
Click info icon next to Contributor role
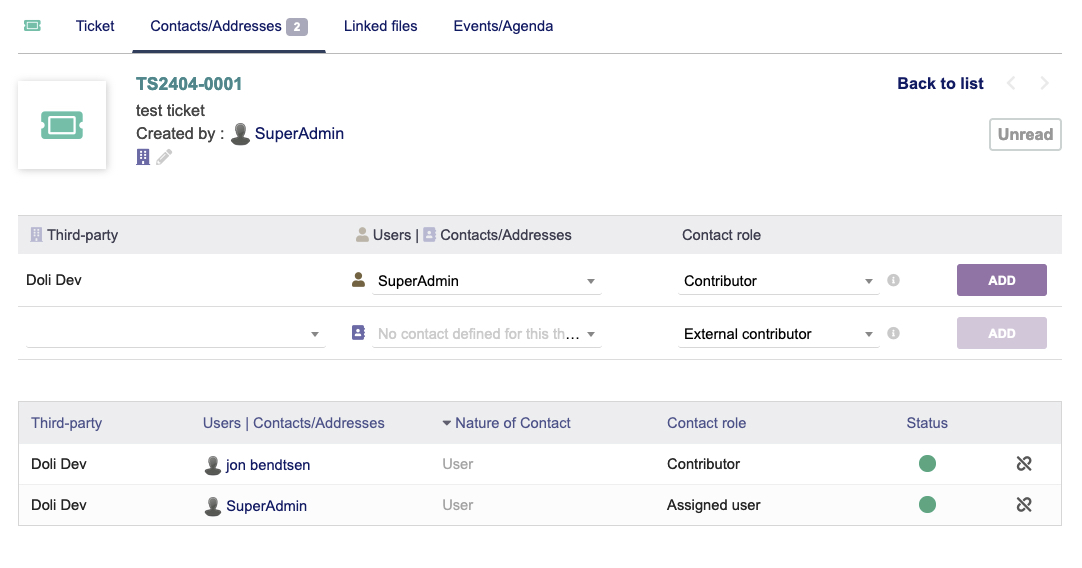(x=894, y=280)
